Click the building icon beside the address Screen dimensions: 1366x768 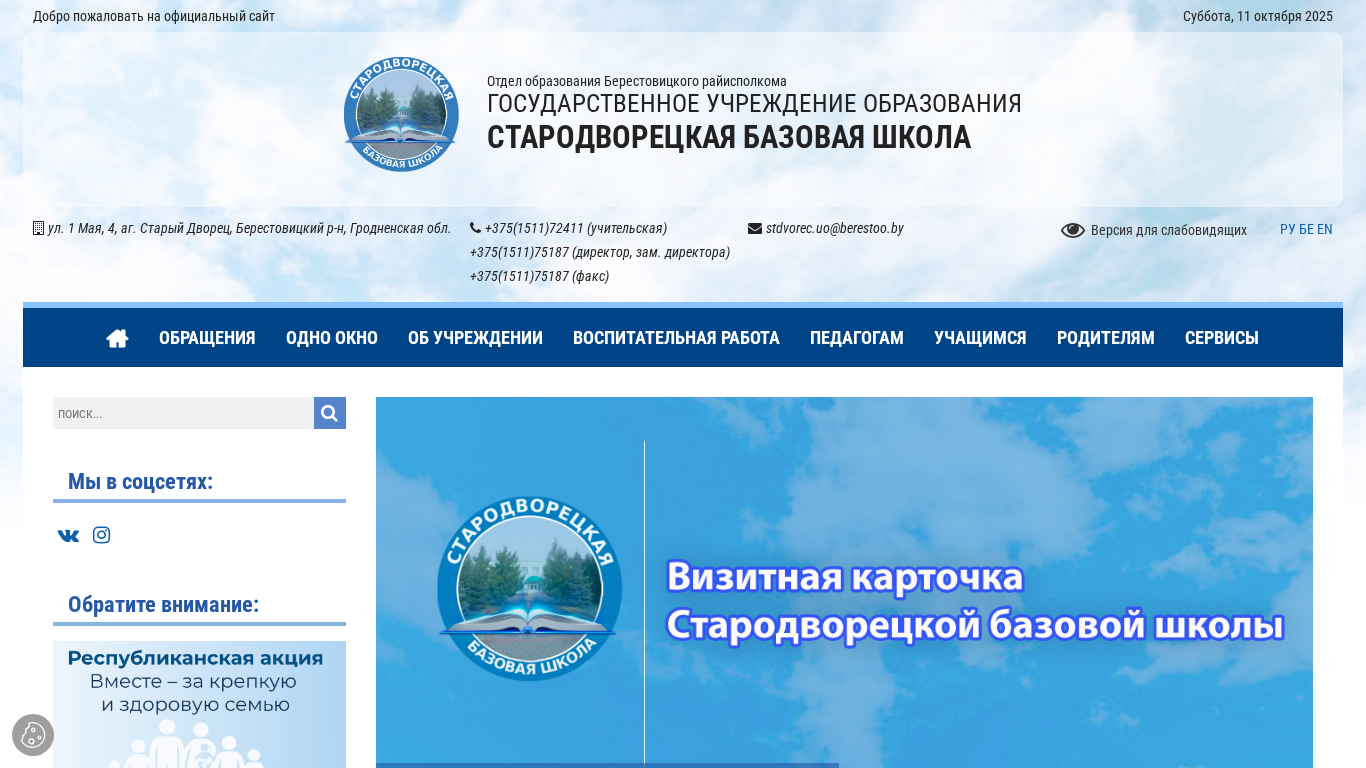tap(38, 228)
